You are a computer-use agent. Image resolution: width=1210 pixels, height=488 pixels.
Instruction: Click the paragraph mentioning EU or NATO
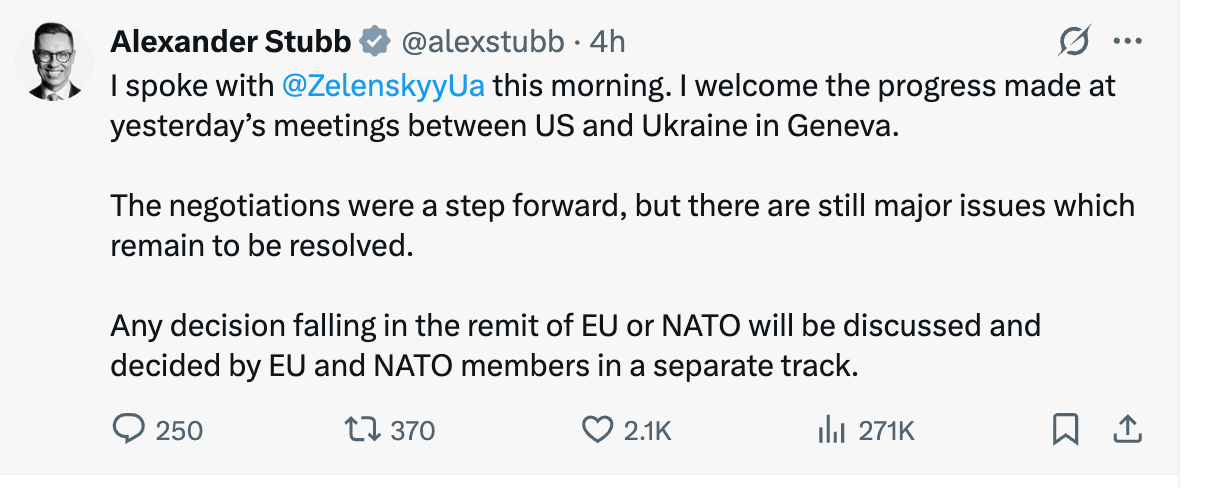pyautogui.click(x=575, y=345)
